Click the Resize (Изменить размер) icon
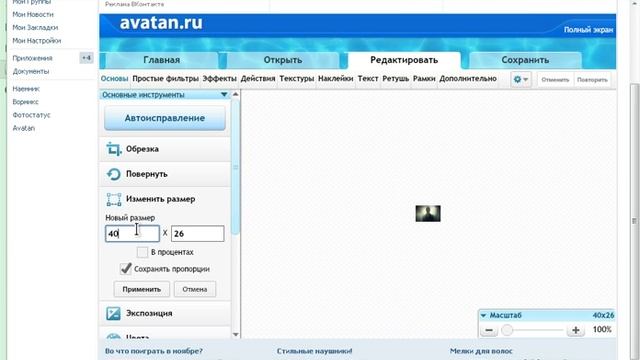The image size is (640, 360). [114, 200]
